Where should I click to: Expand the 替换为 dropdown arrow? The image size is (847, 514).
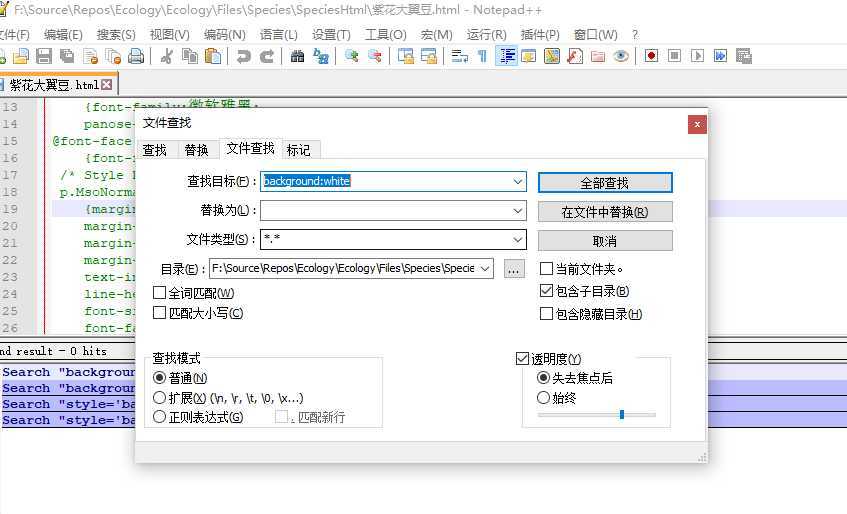(517, 211)
